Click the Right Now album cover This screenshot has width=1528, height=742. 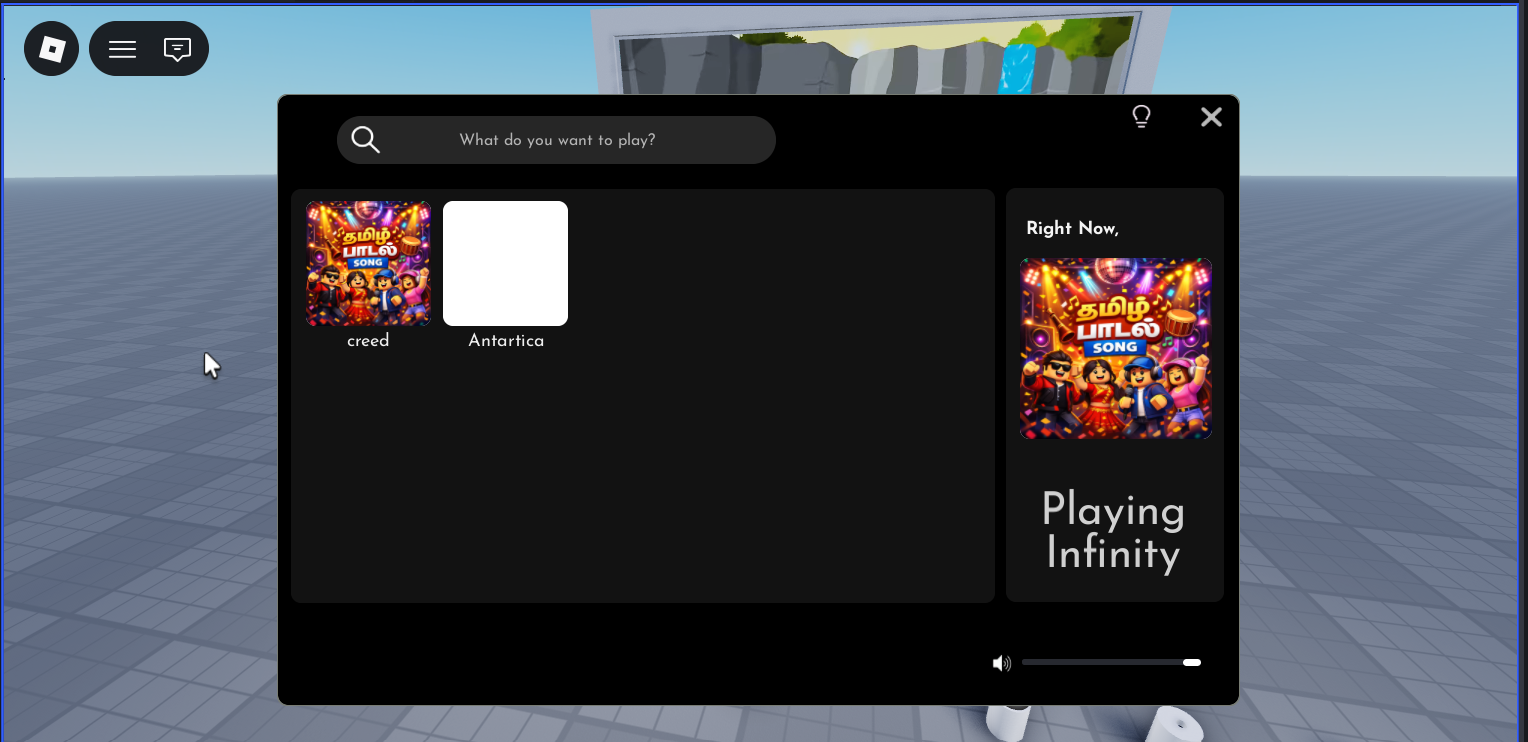click(1116, 349)
